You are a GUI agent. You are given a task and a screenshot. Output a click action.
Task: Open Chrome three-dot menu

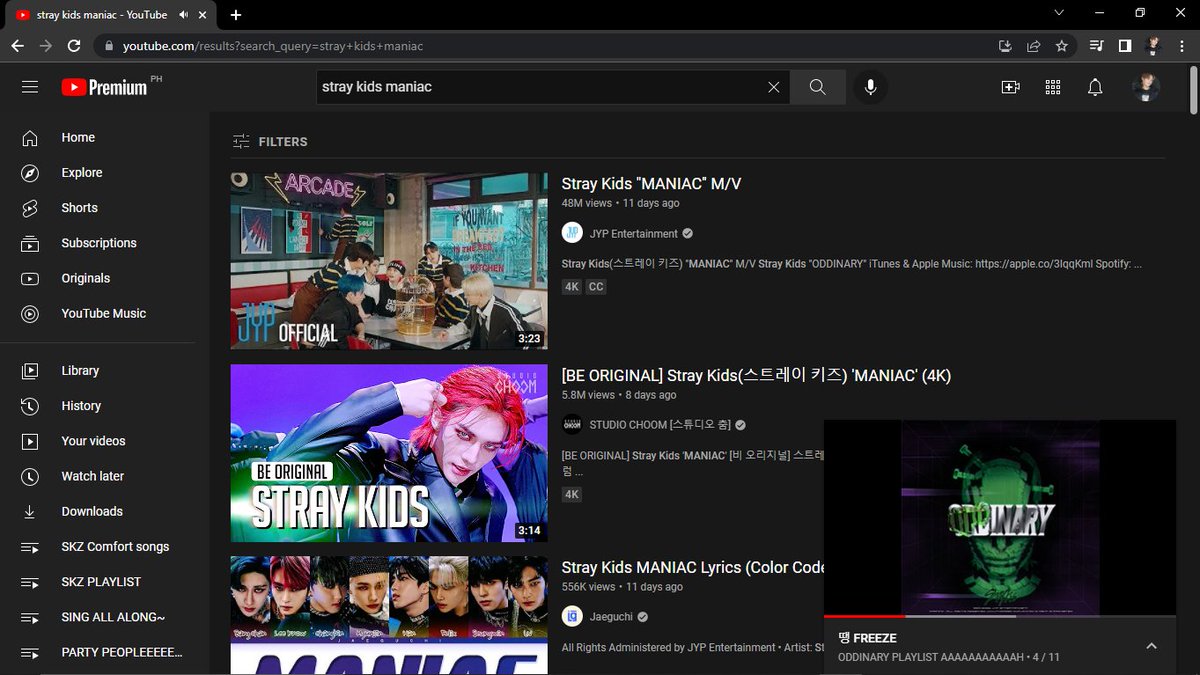[1181, 46]
